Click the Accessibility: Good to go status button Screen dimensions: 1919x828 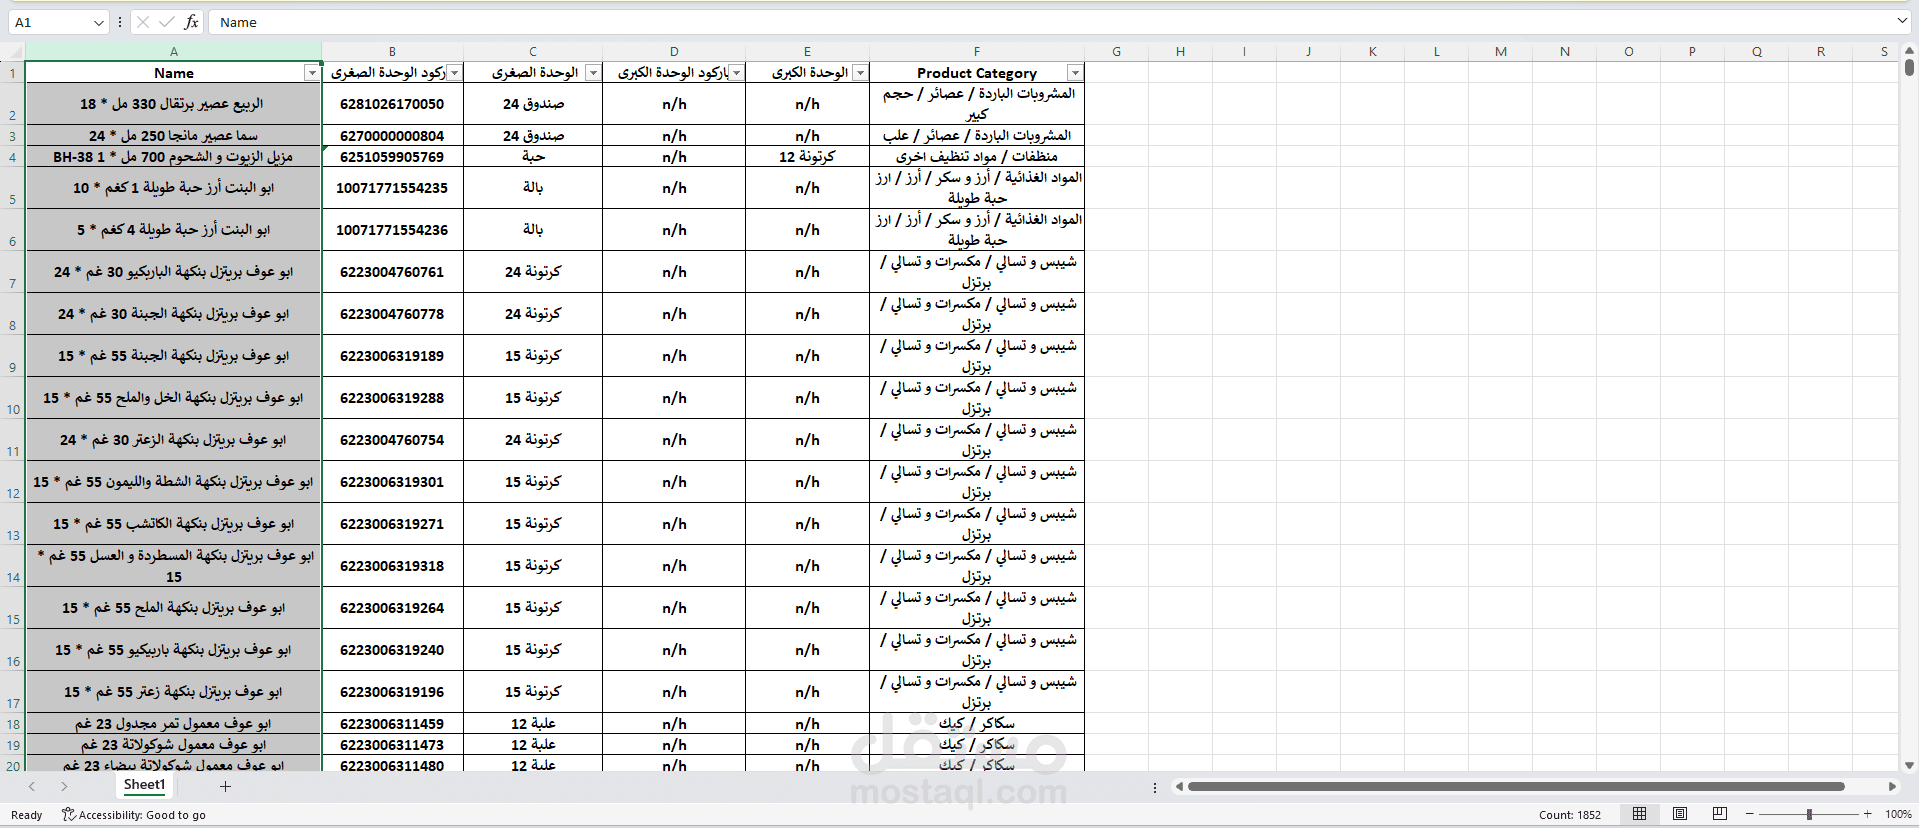(x=134, y=814)
